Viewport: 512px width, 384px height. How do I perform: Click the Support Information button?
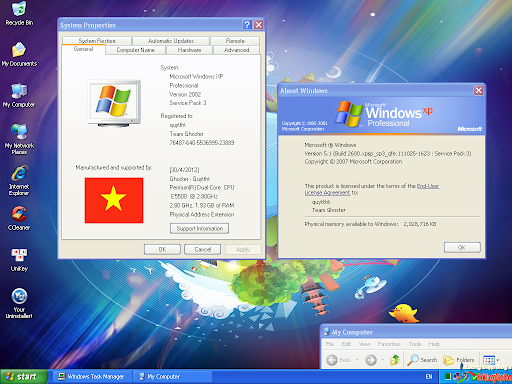coord(199,228)
